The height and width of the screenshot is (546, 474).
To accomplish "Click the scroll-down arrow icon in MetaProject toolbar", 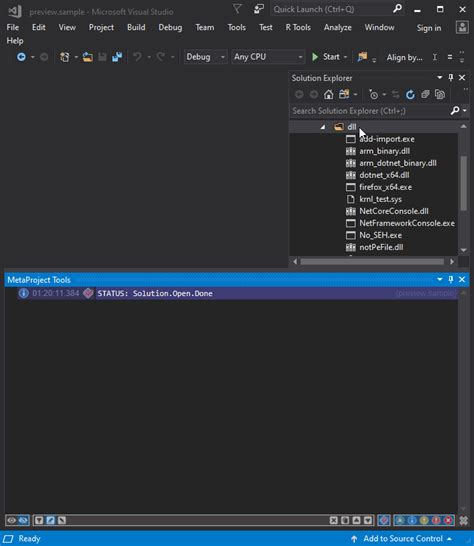I will pyautogui.click(x=368, y=520).
